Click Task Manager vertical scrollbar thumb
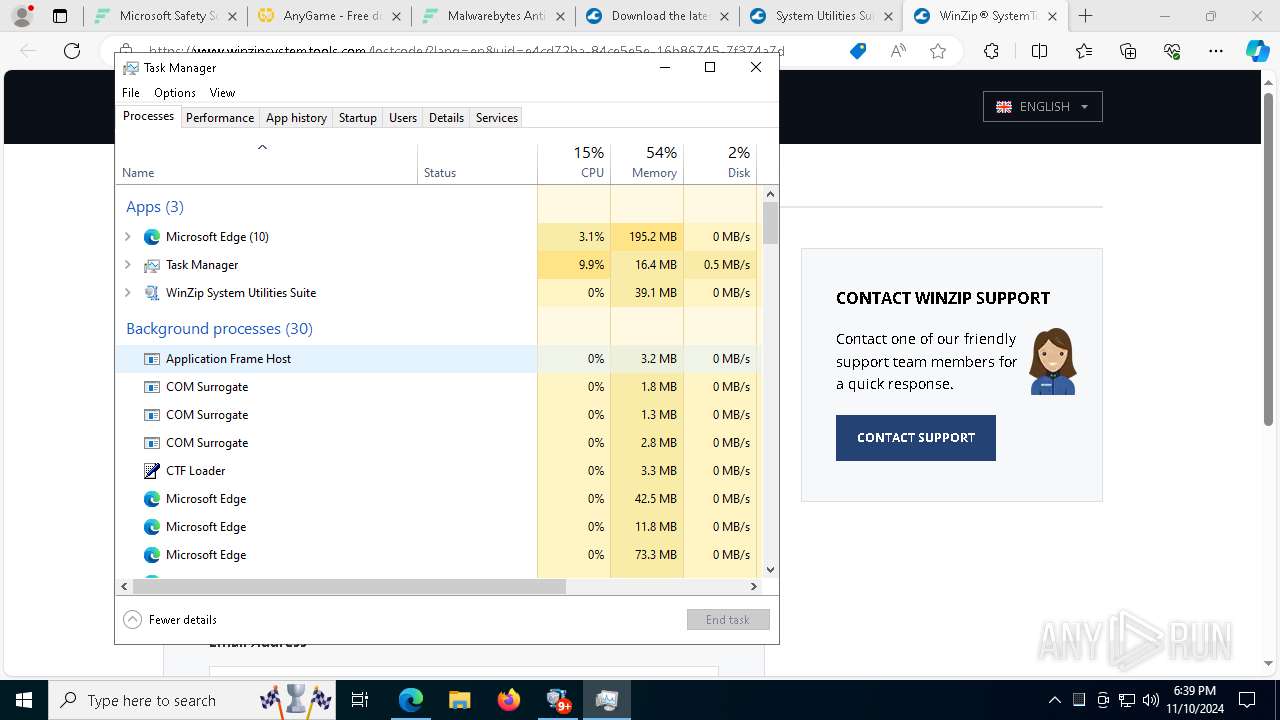The height and width of the screenshot is (720, 1280). [770, 223]
